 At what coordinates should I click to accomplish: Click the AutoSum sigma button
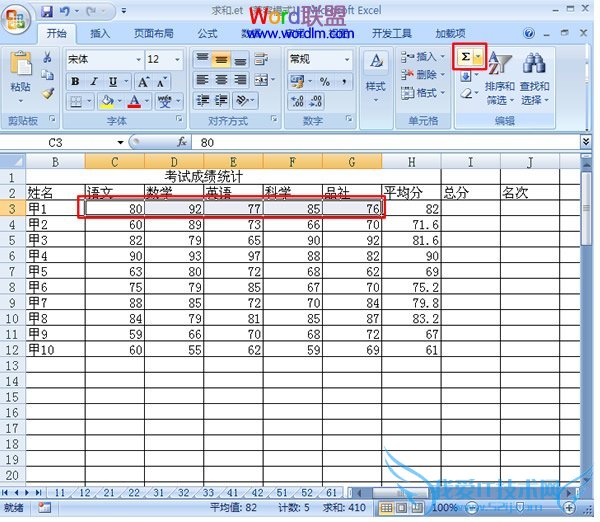pyautogui.click(x=465, y=57)
